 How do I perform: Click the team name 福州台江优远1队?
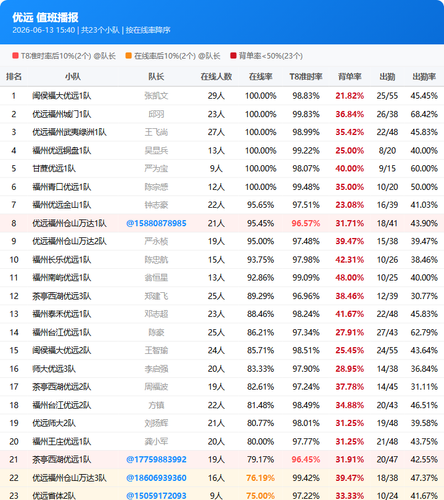(x=62, y=332)
